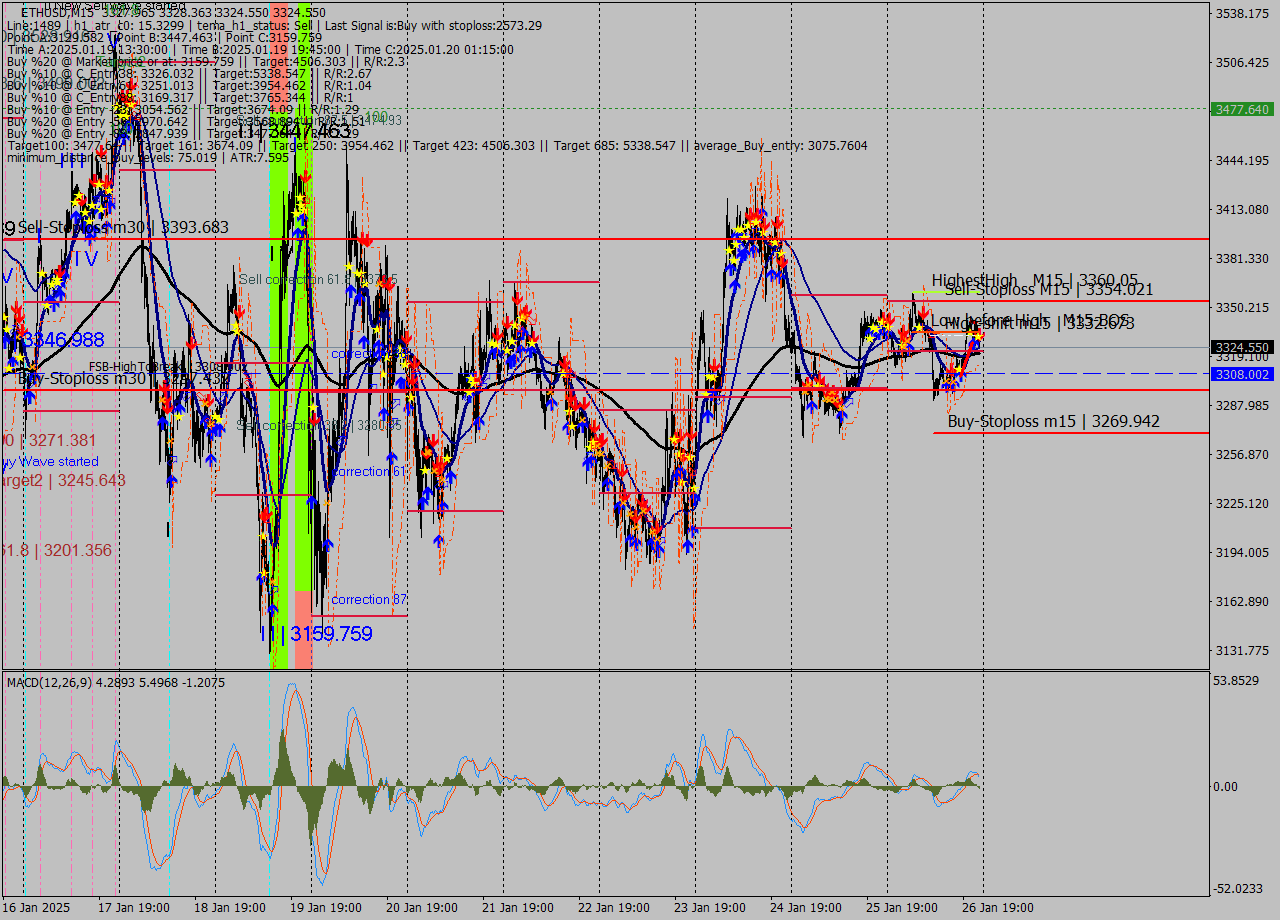Click the 0.00 MACD zero-level value
Viewport: 1280px width, 920px height.
(x=1226, y=787)
